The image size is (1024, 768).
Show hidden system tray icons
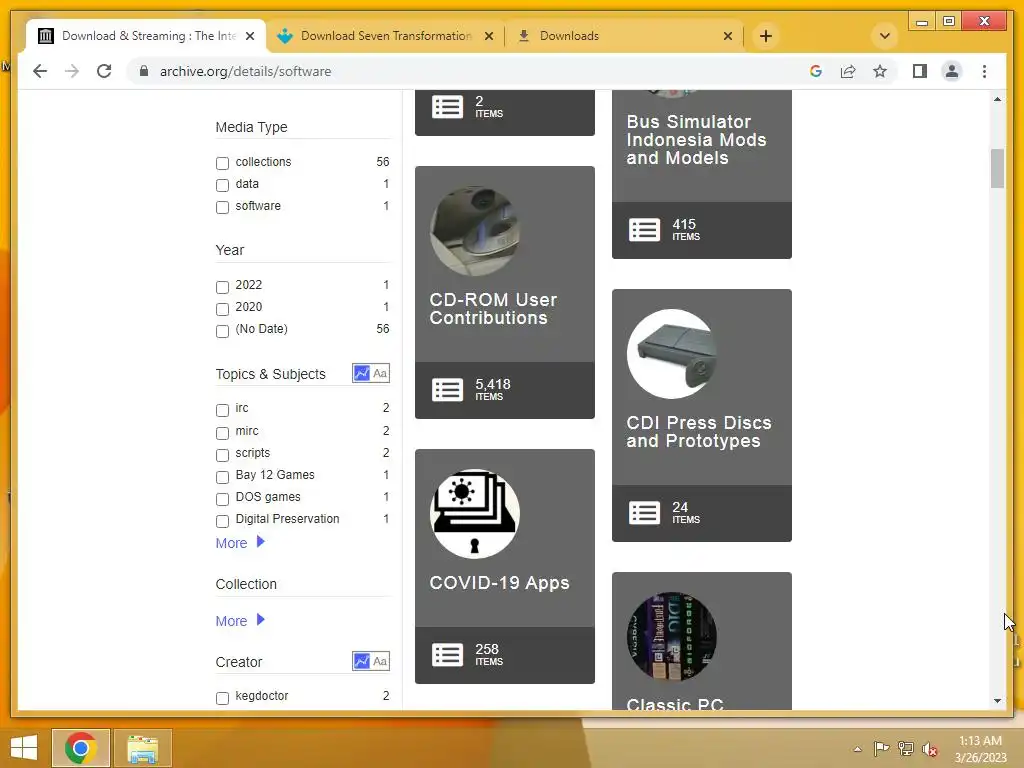[857, 749]
